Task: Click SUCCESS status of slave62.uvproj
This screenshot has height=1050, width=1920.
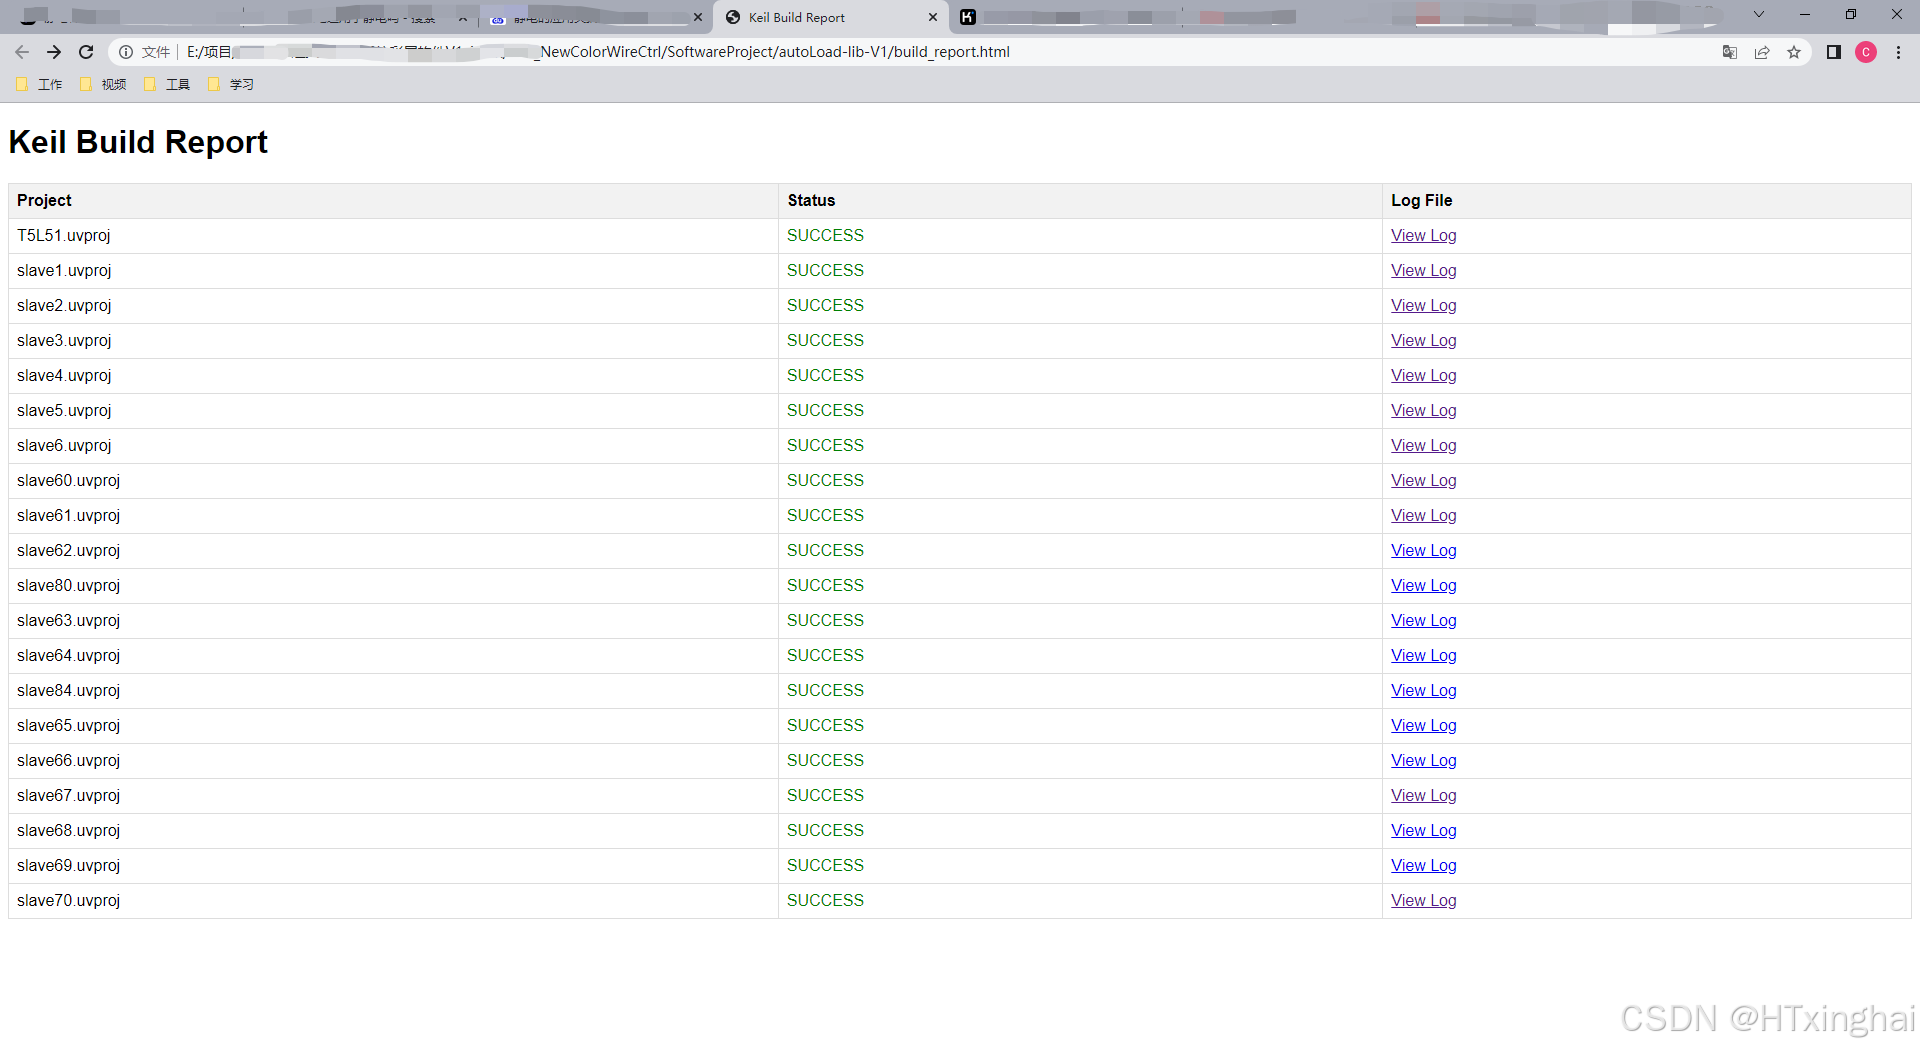Action: pyautogui.click(x=825, y=551)
